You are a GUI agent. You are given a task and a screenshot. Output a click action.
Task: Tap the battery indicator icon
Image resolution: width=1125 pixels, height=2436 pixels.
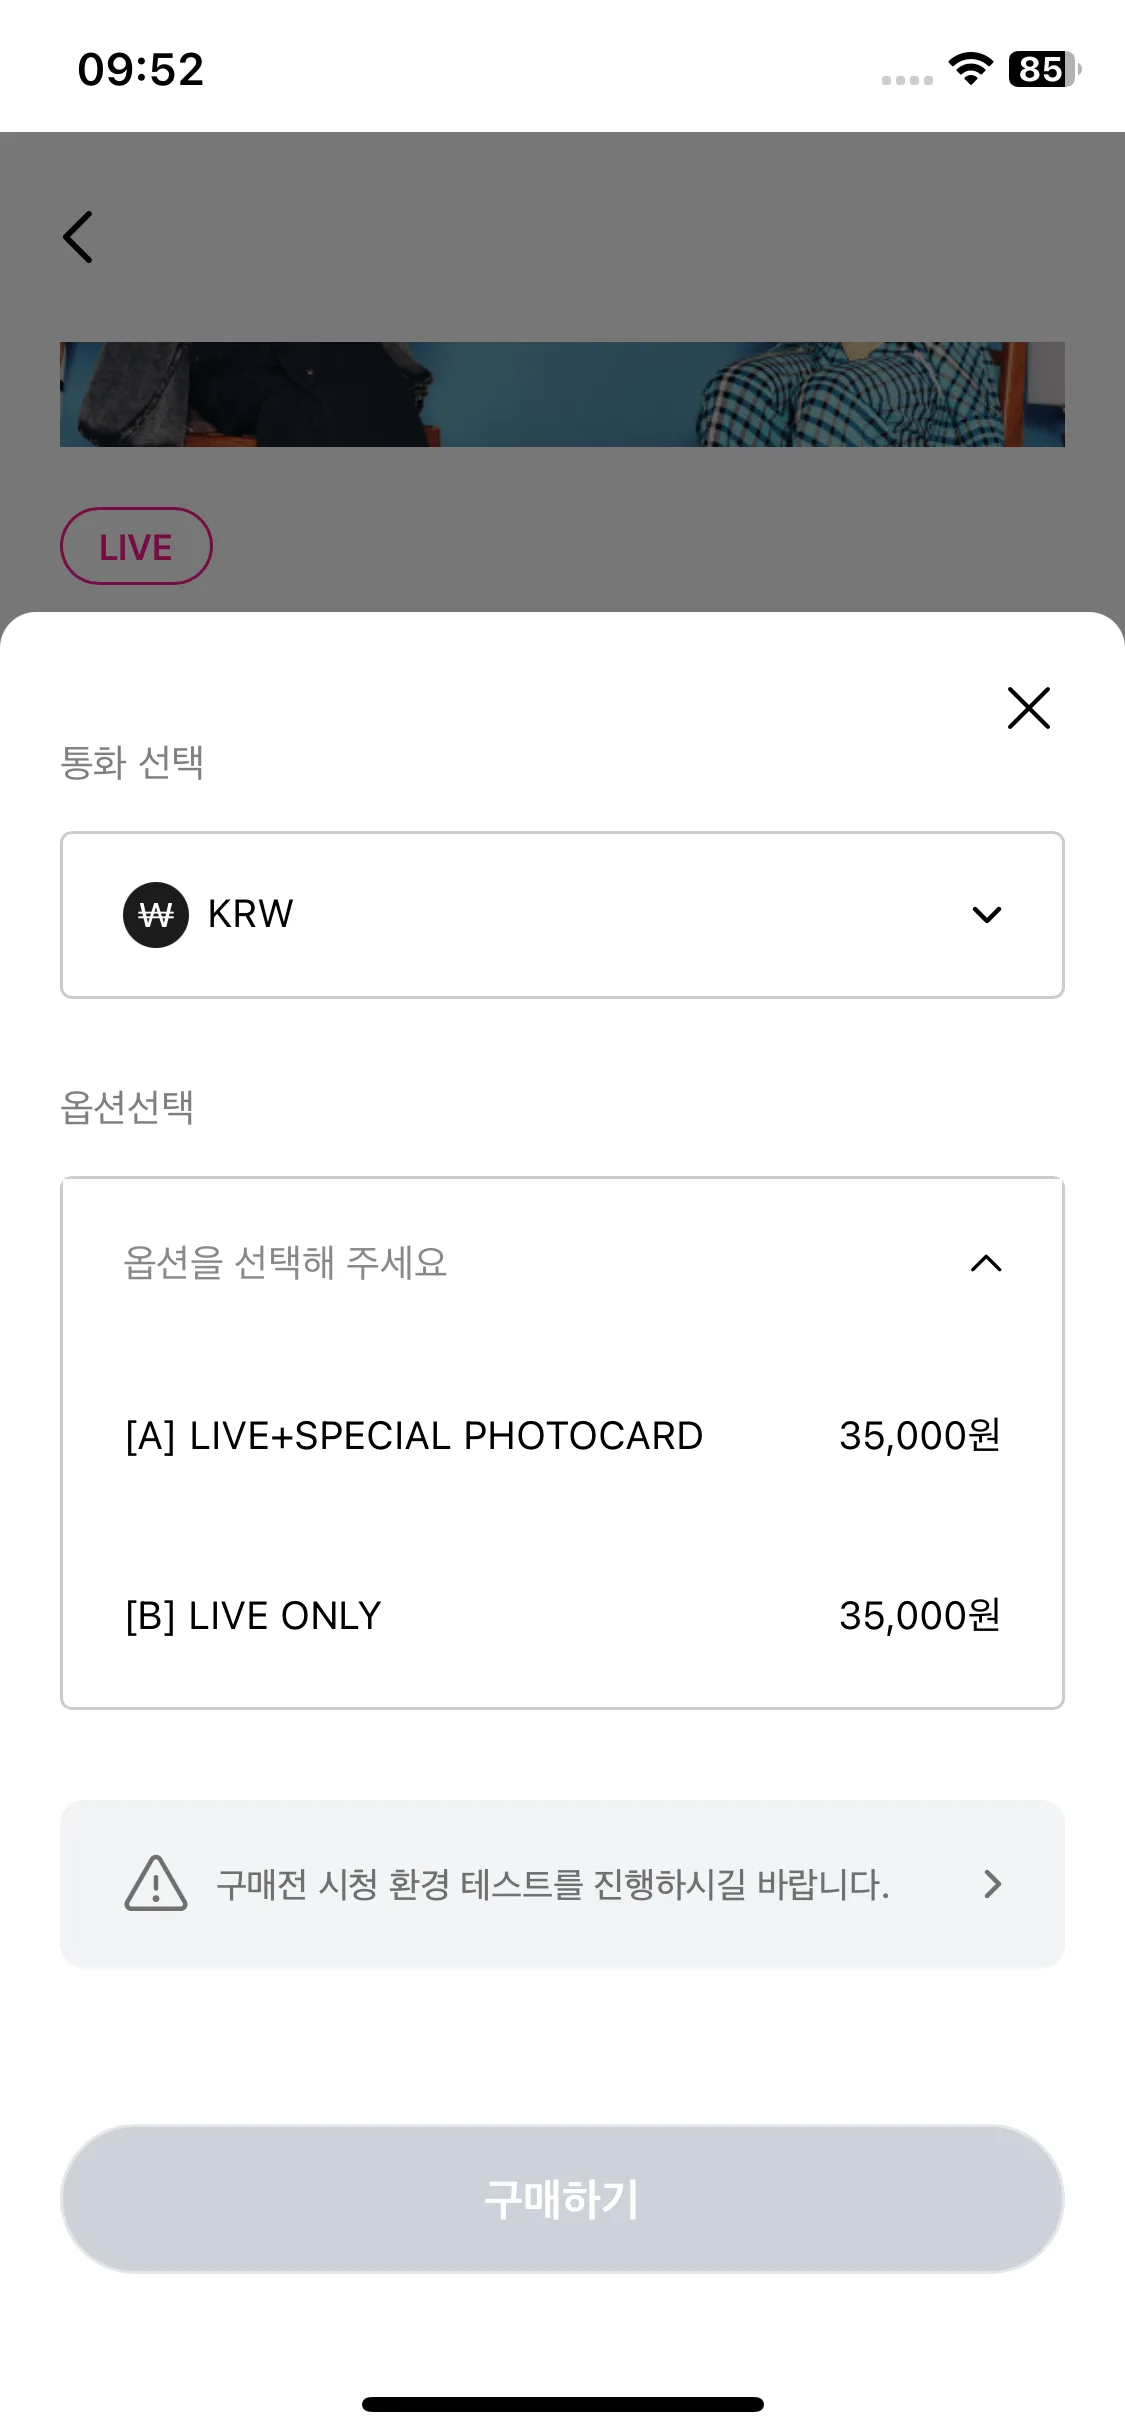pyautogui.click(x=1045, y=69)
